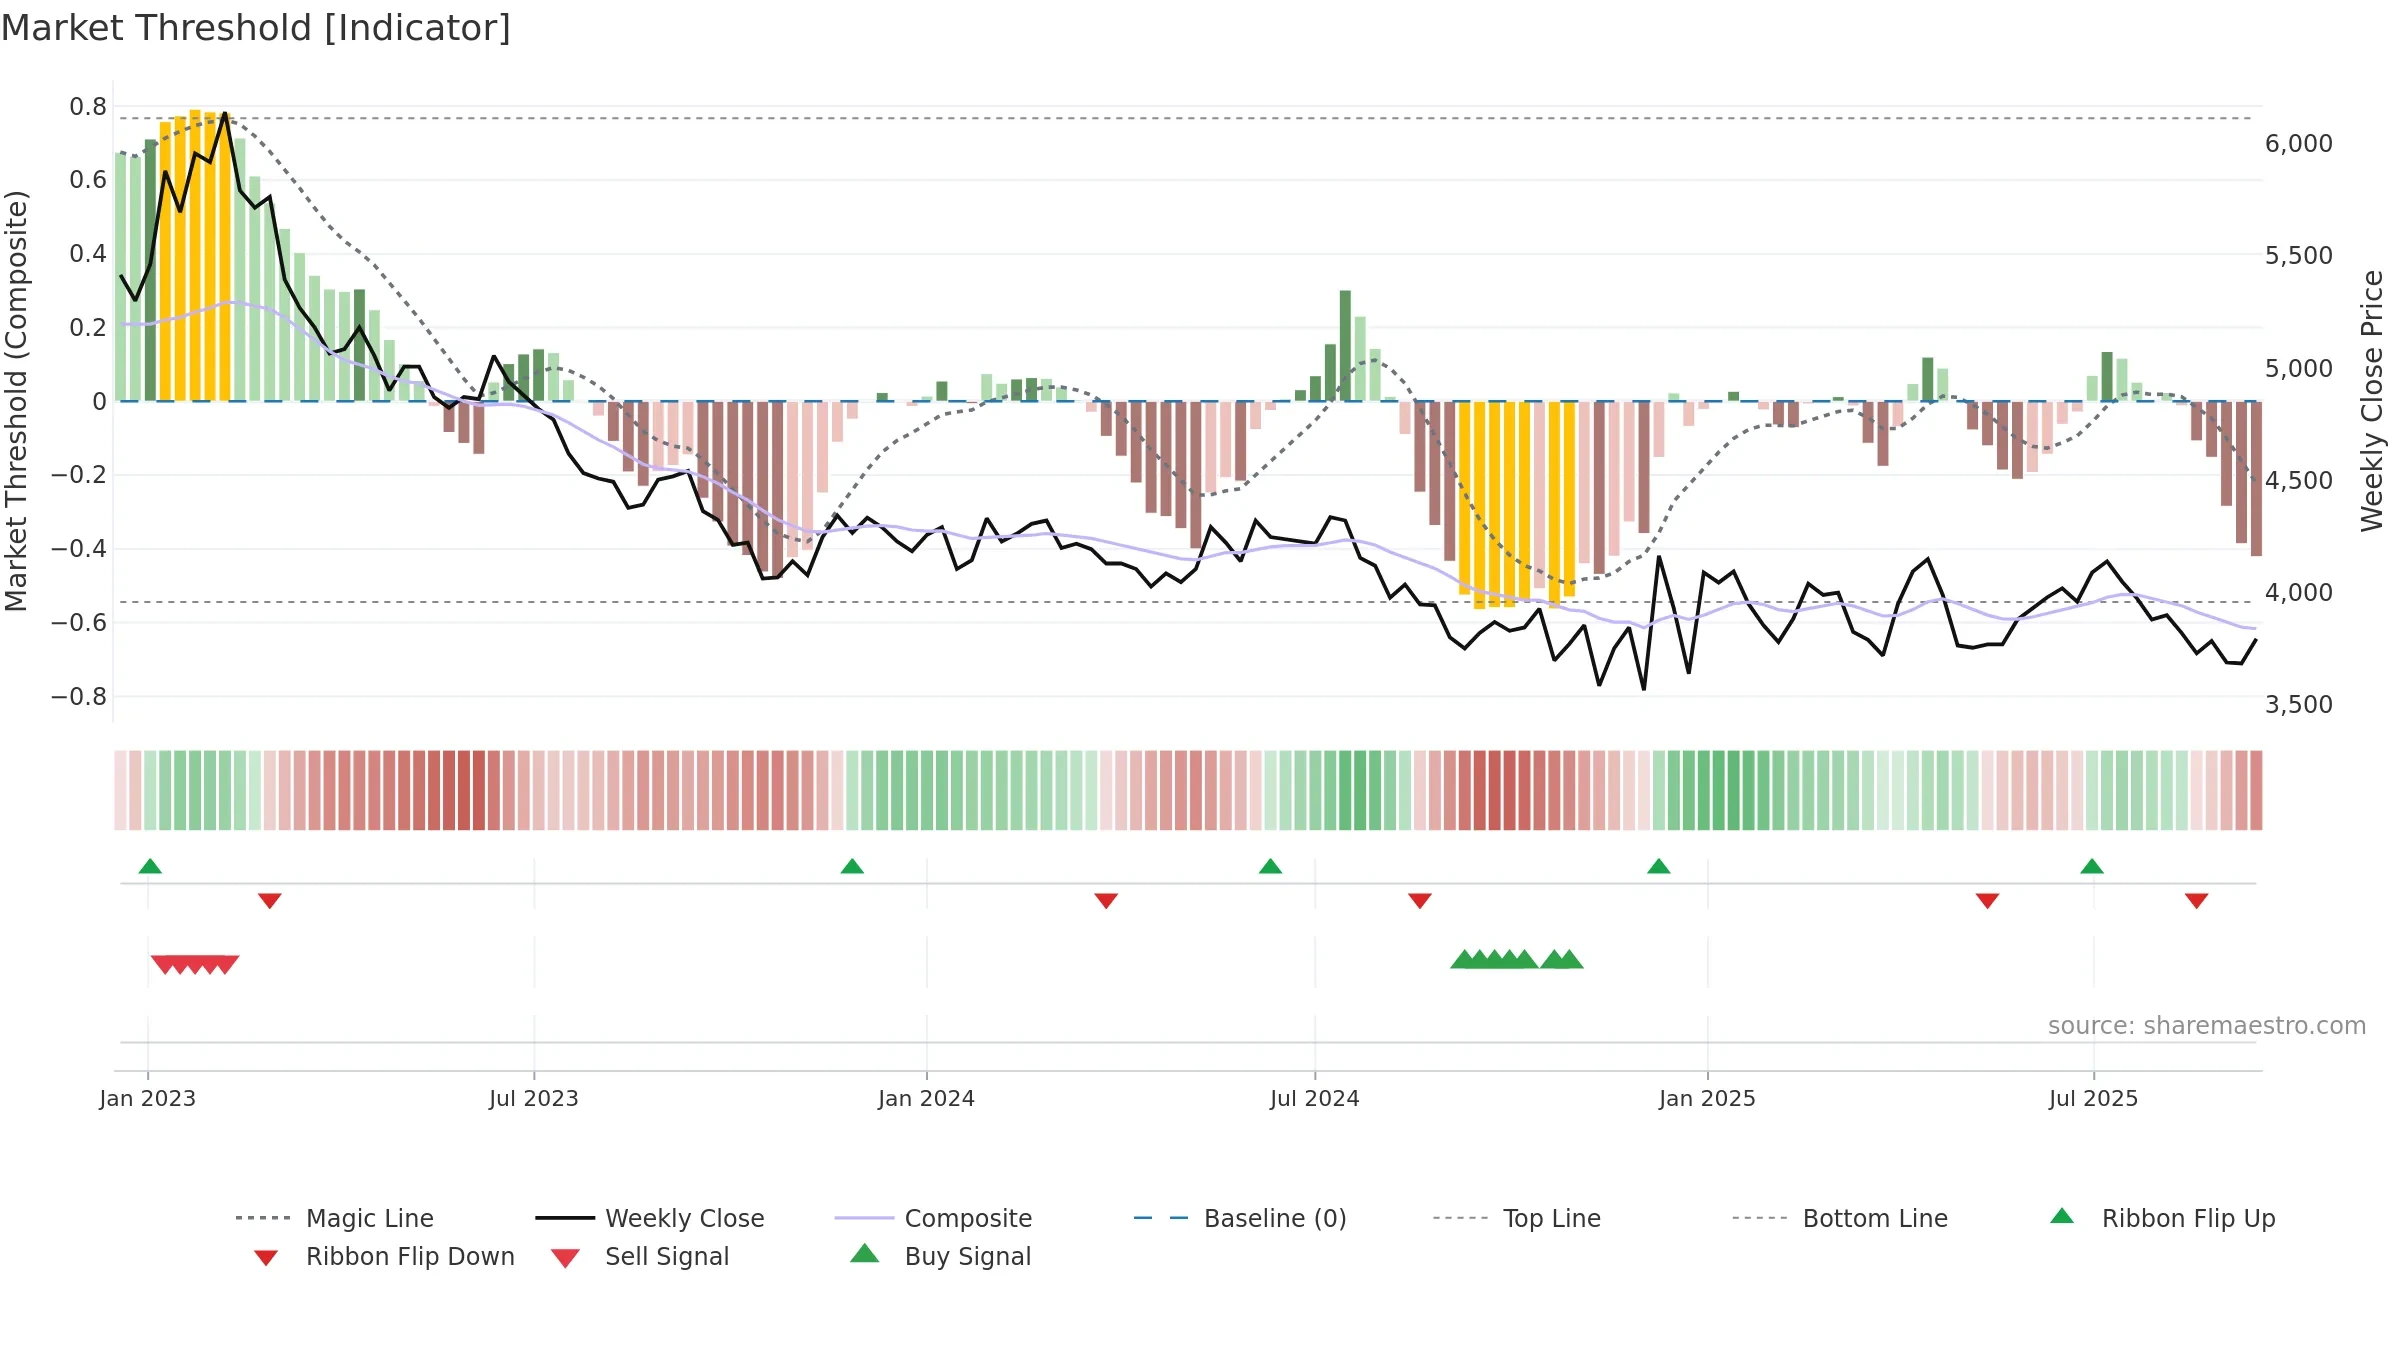
Task: Click the chart title Market Threshold [Indicator]
Action: (256, 28)
